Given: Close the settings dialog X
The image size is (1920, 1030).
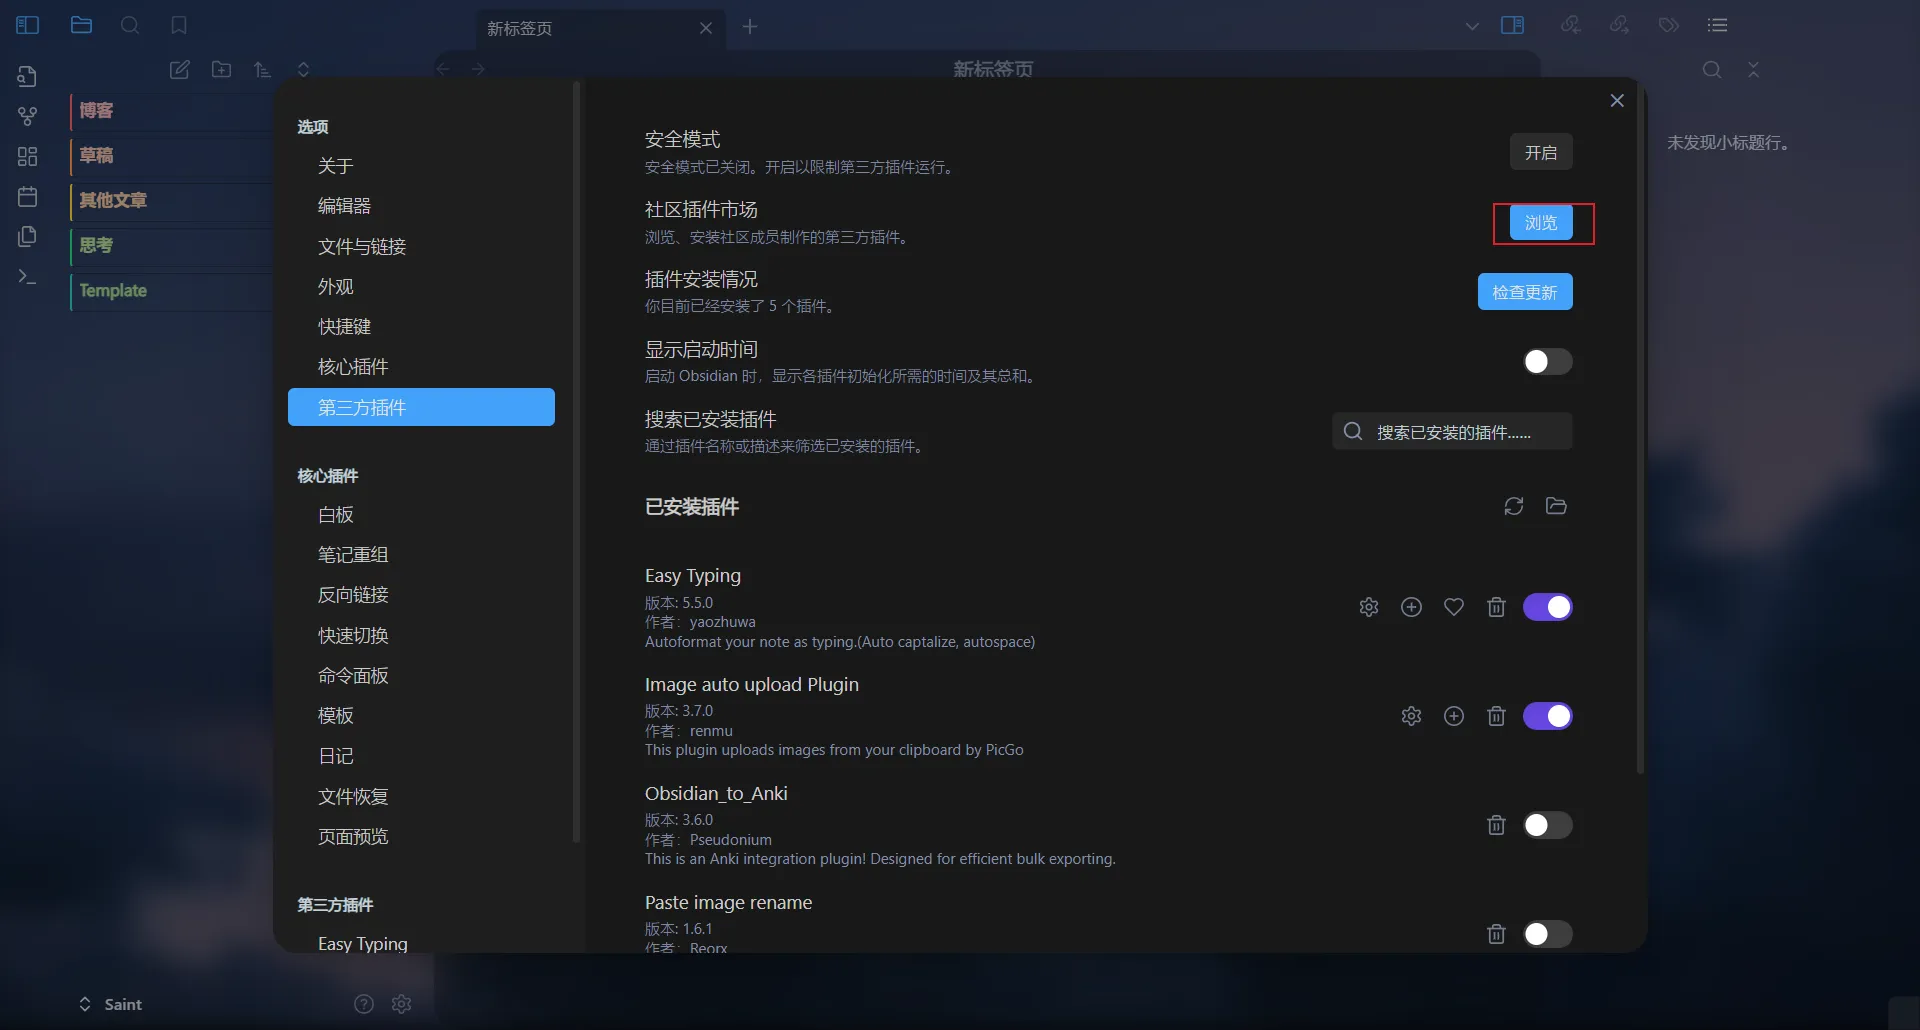Looking at the screenshot, I should point(1617,101).
